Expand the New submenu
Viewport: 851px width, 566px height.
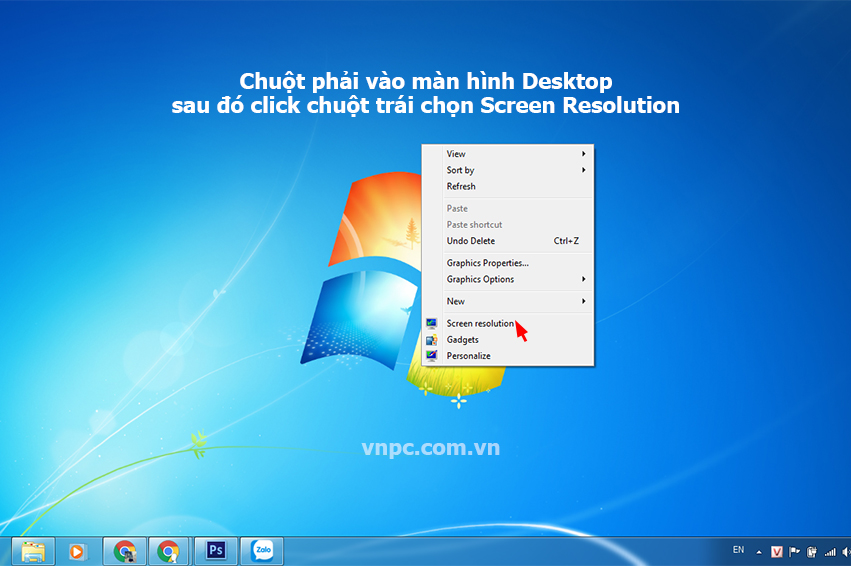coord(508,301)
